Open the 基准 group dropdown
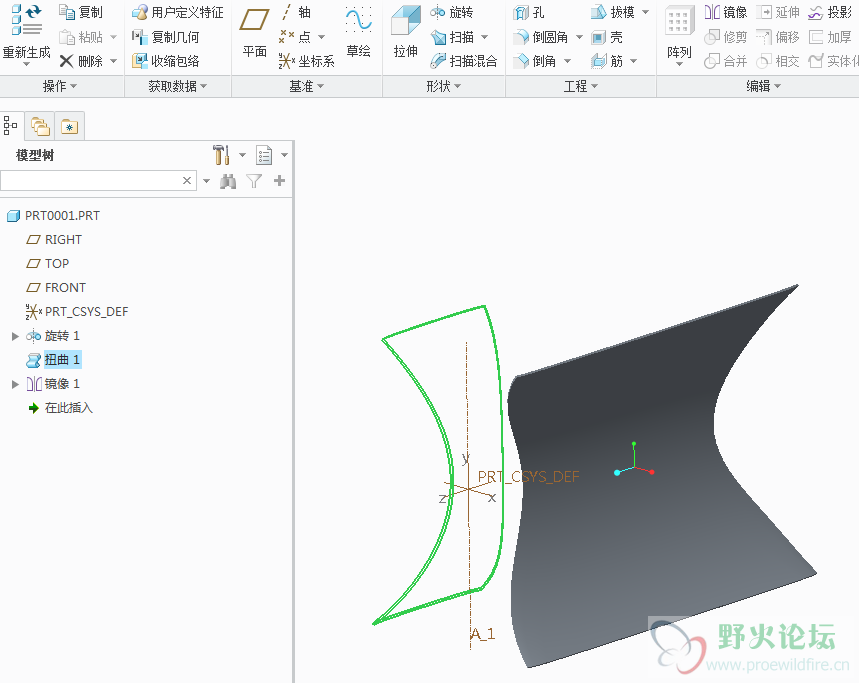The height and width of the screenshot is (683, 859). click(x=307, y=86)
